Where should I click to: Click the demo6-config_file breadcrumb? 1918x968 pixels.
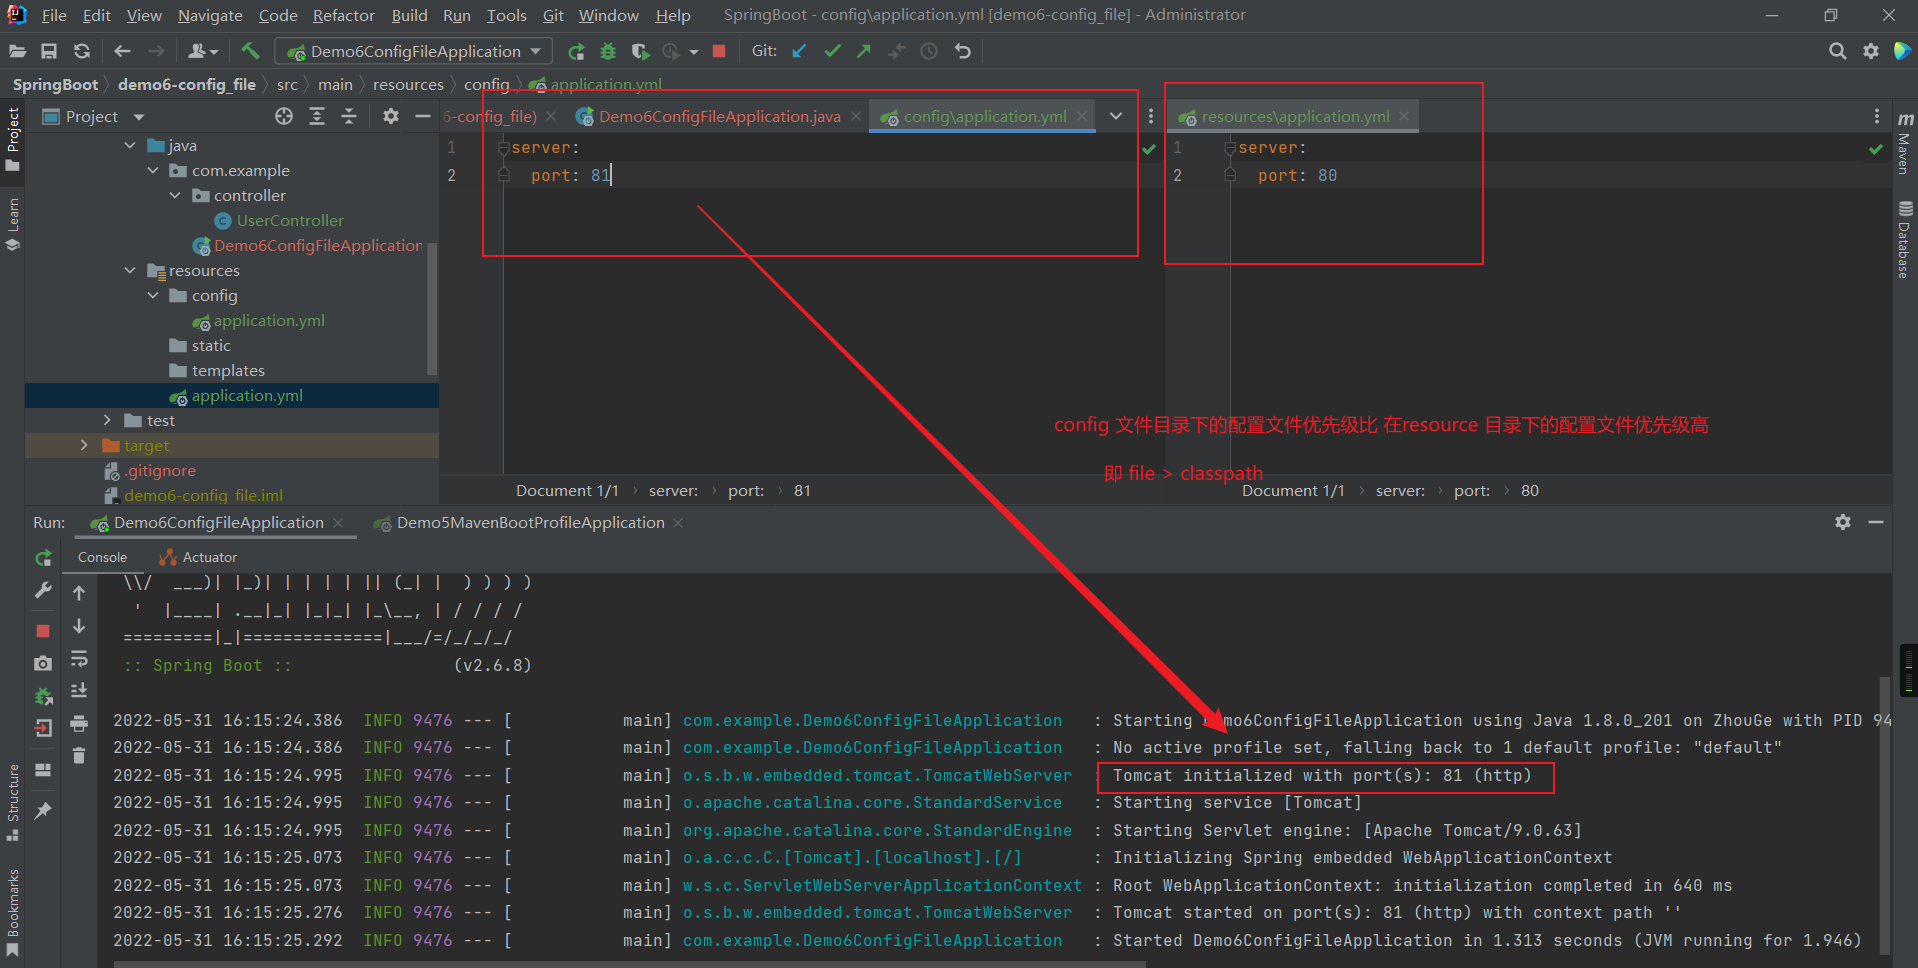click(x=187, y=85)
